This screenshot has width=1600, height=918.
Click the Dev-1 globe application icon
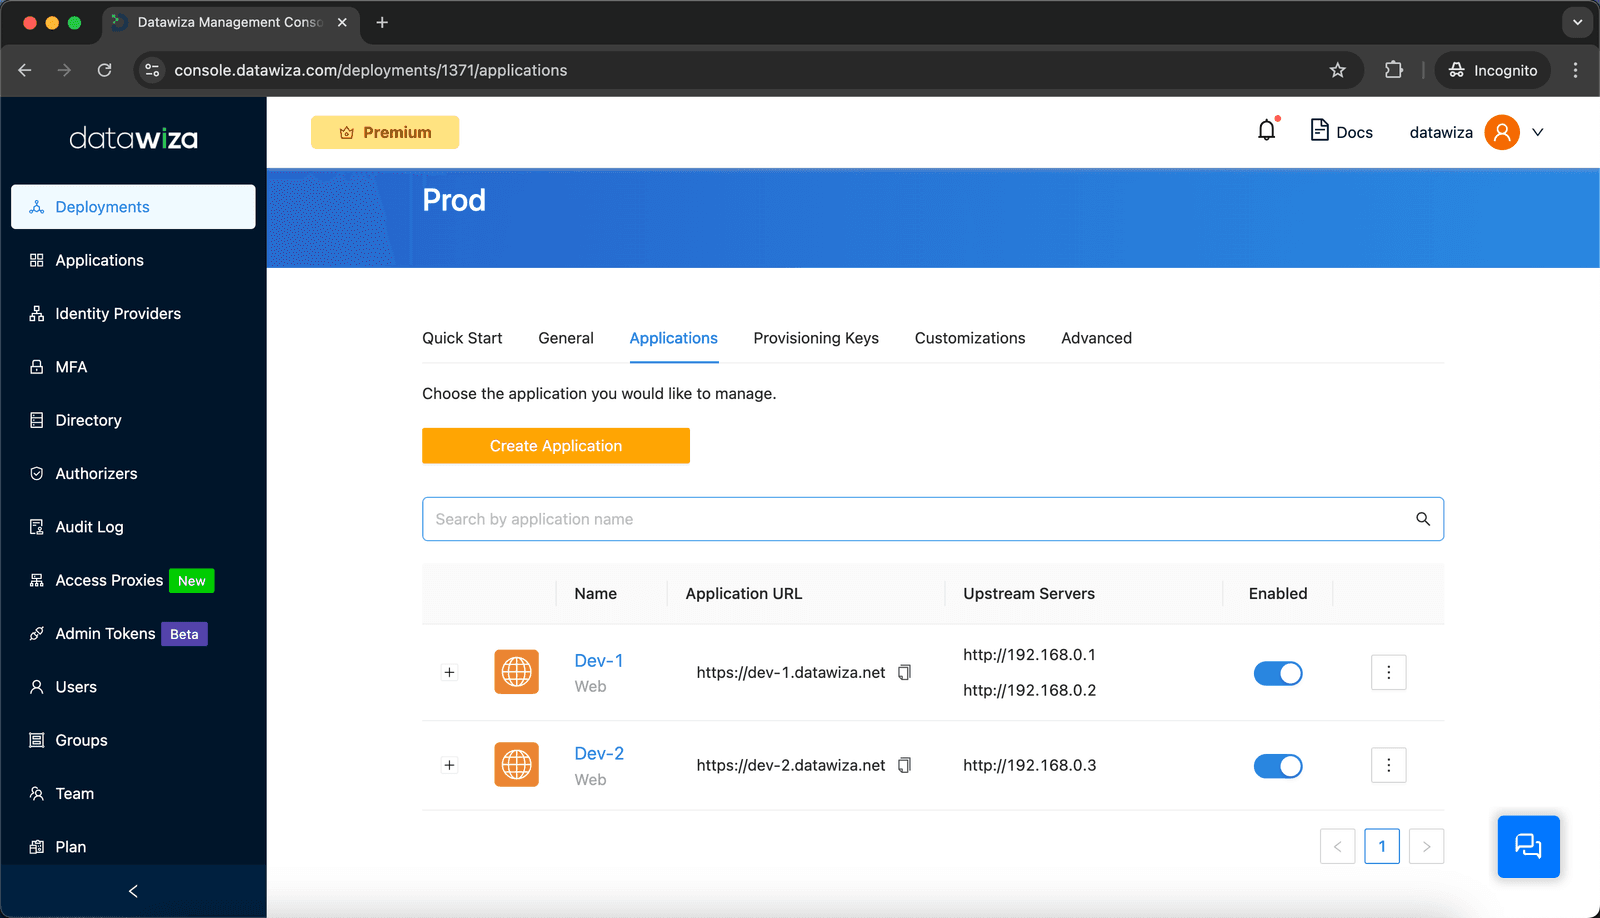(516, 672)
